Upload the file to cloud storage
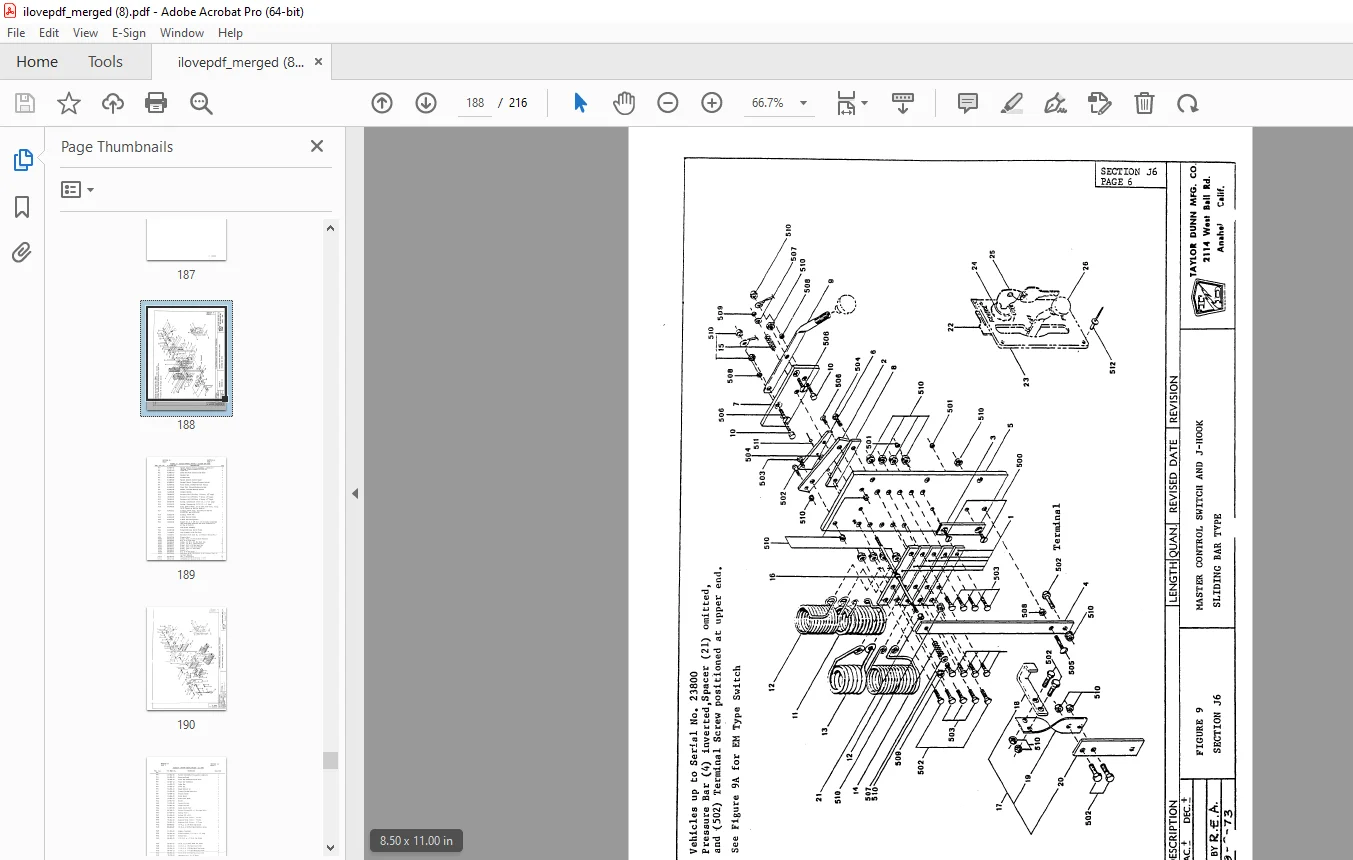 click(x=113, y=103)
